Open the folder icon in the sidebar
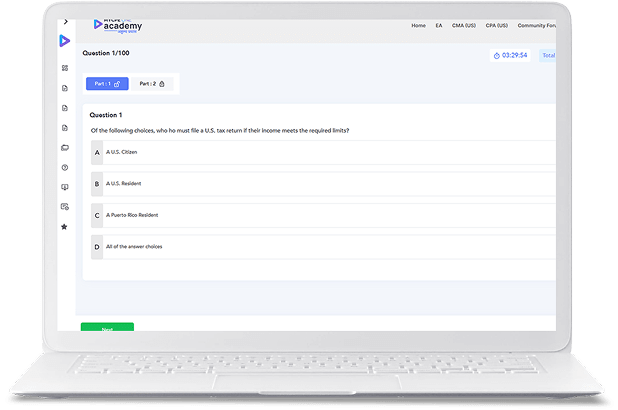The image size is (618, 410). 65,148
